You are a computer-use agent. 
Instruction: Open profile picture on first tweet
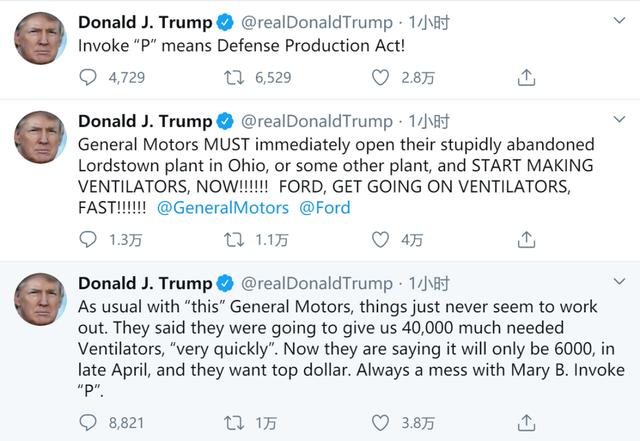40,39
